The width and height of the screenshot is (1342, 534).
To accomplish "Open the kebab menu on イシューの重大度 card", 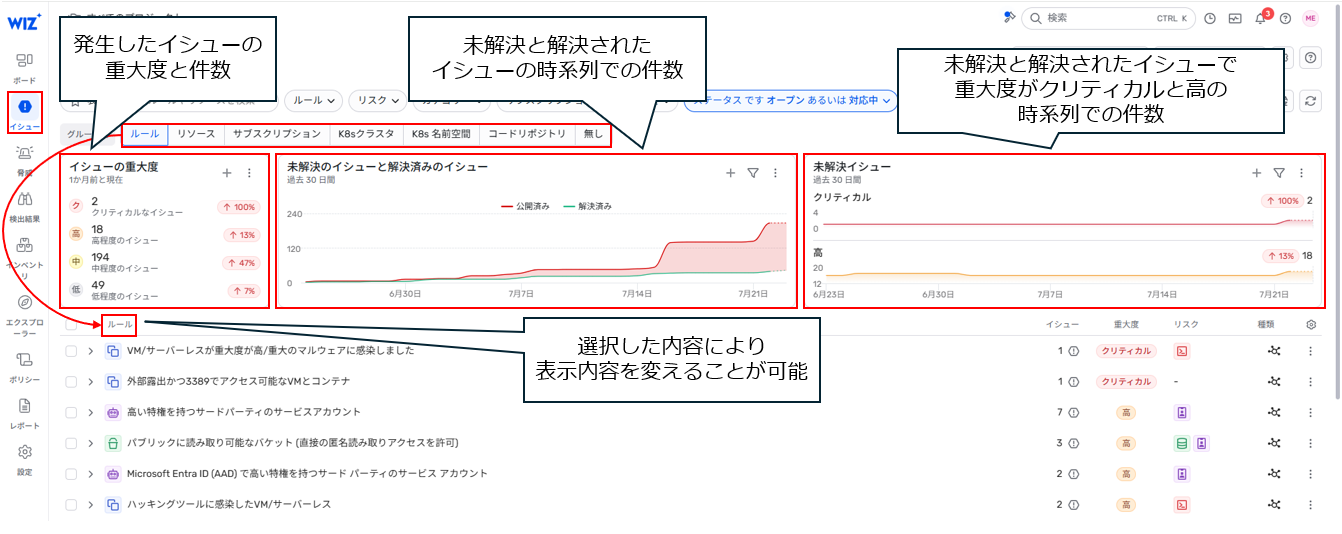I will coord(249,173).
